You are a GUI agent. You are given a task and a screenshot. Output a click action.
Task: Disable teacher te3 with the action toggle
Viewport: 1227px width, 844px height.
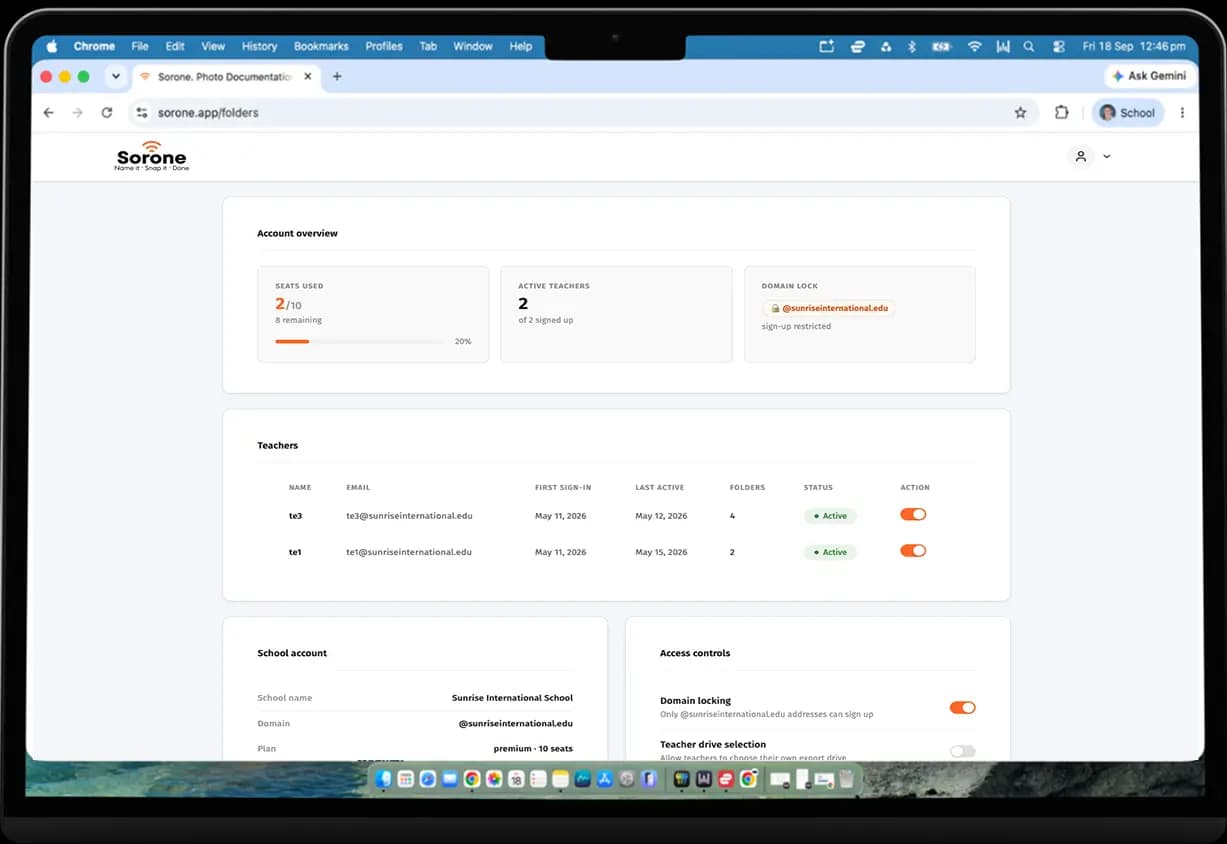pos(913,514)
